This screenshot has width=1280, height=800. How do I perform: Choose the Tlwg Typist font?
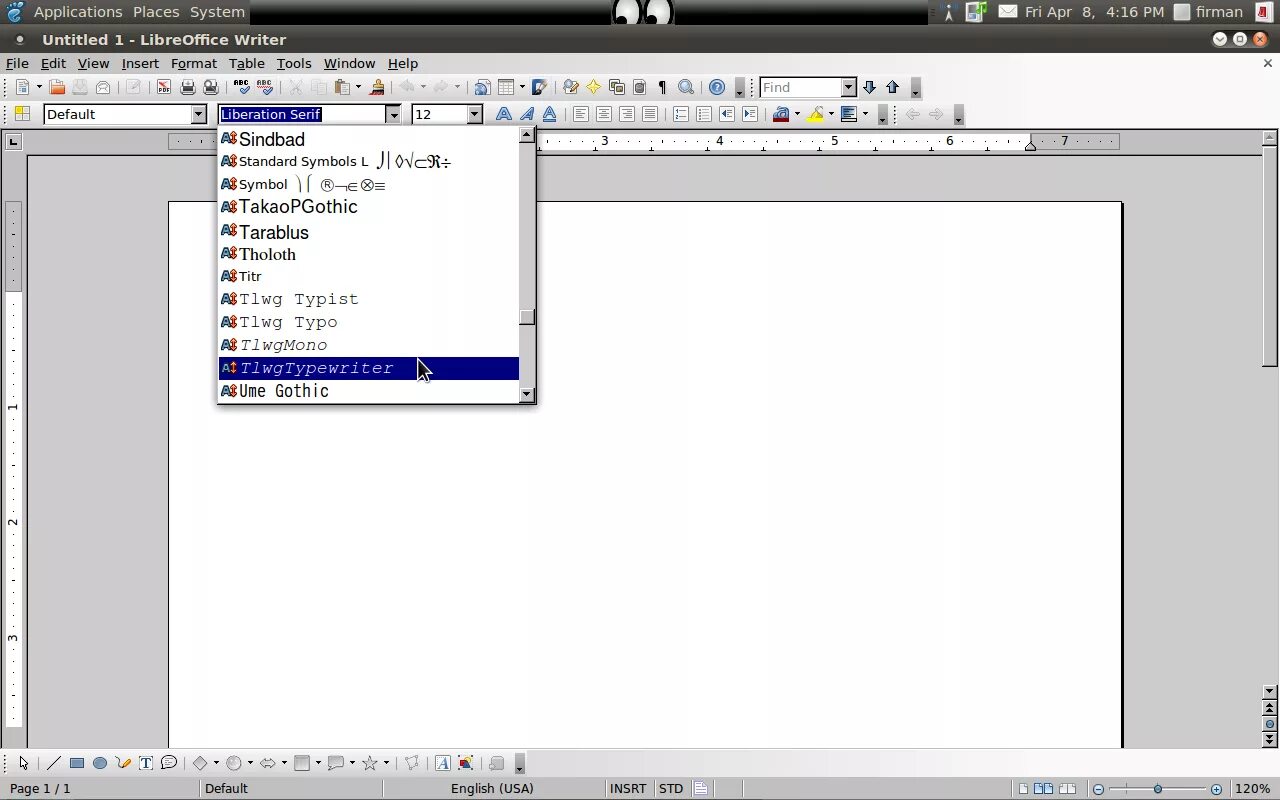point(368,299)
